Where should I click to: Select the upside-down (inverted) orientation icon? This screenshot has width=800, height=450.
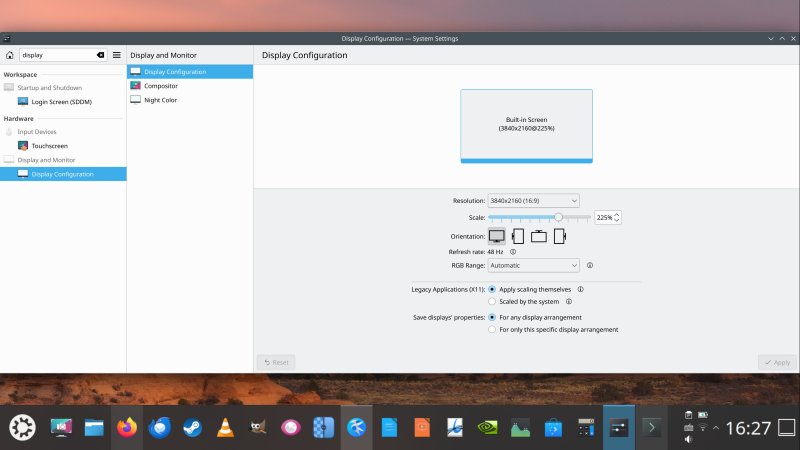pos(539,236)
